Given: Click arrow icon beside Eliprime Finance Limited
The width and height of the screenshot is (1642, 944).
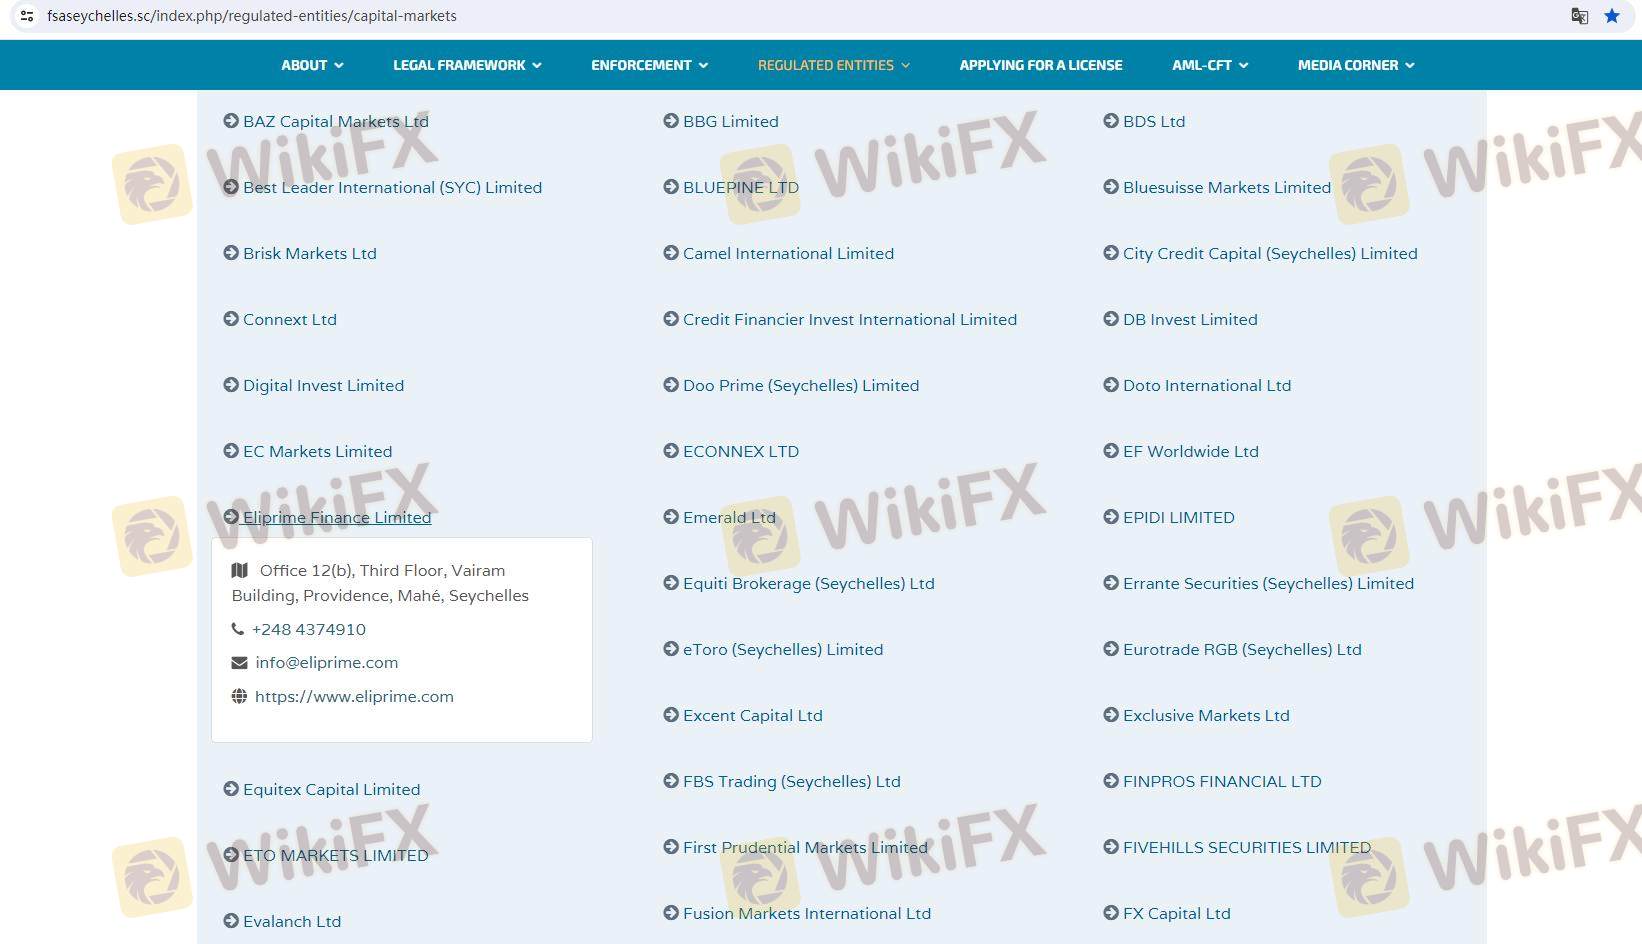Looking at the screenshot, I should (231, 517).
